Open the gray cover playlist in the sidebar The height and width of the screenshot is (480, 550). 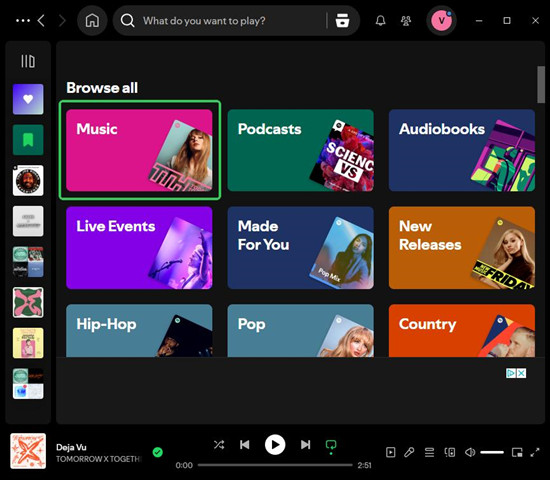coord(28,221)
